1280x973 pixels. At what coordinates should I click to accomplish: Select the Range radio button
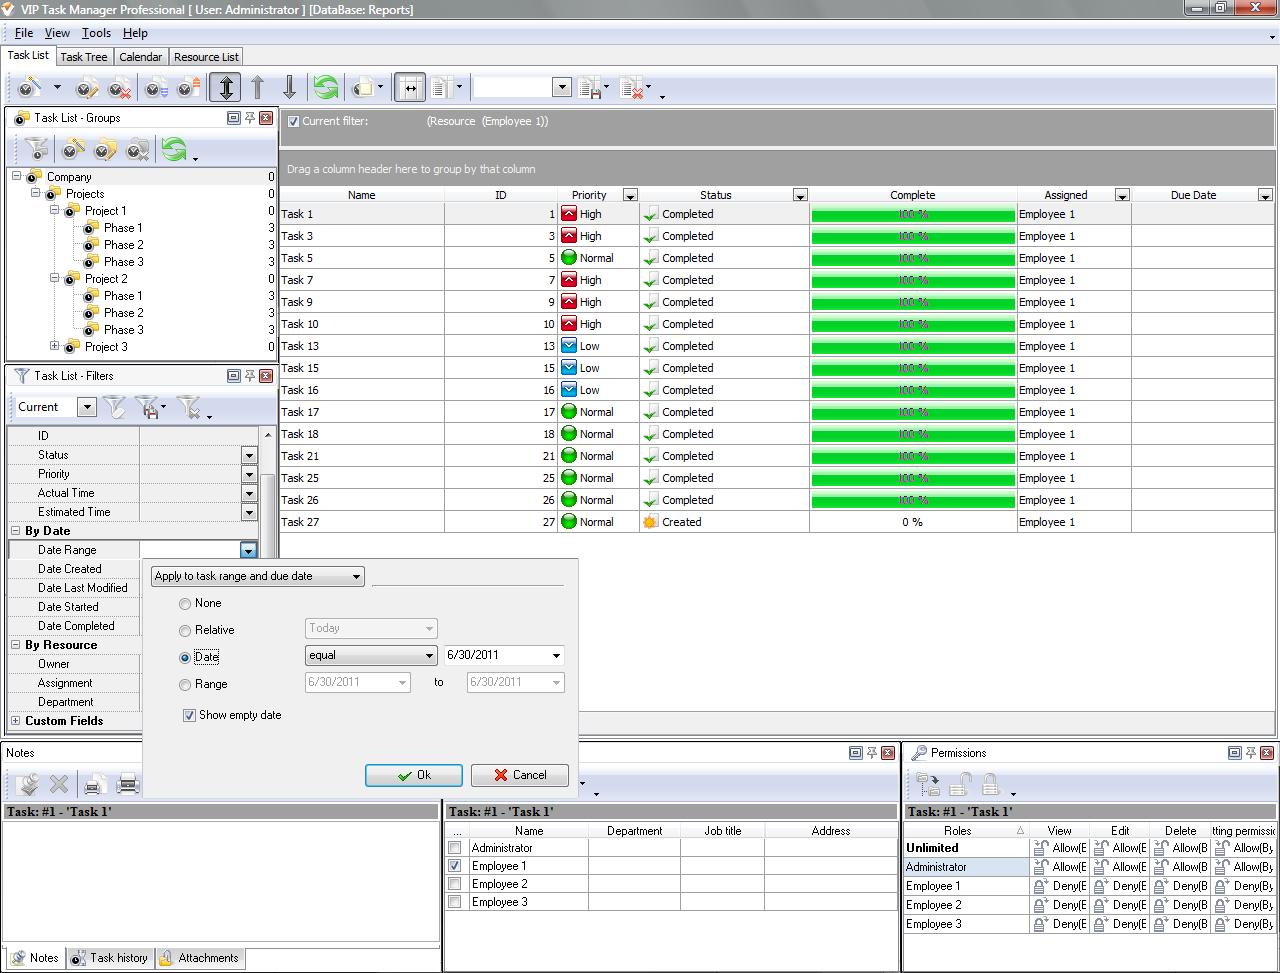pos(185,685)
